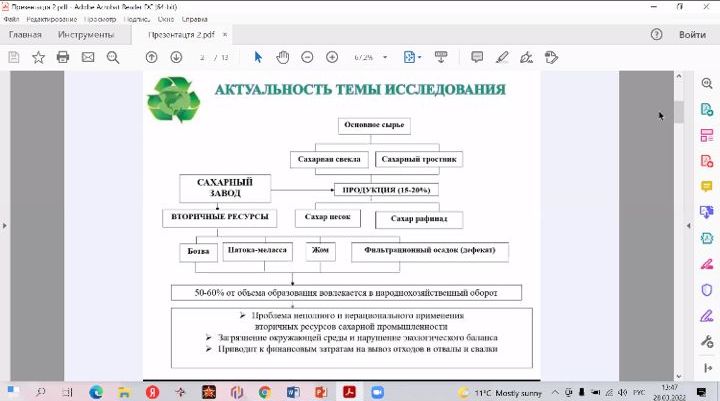Open the find text magnifier tool
Viewport: 720px width, 401px height.
click(x=113, y=57)
